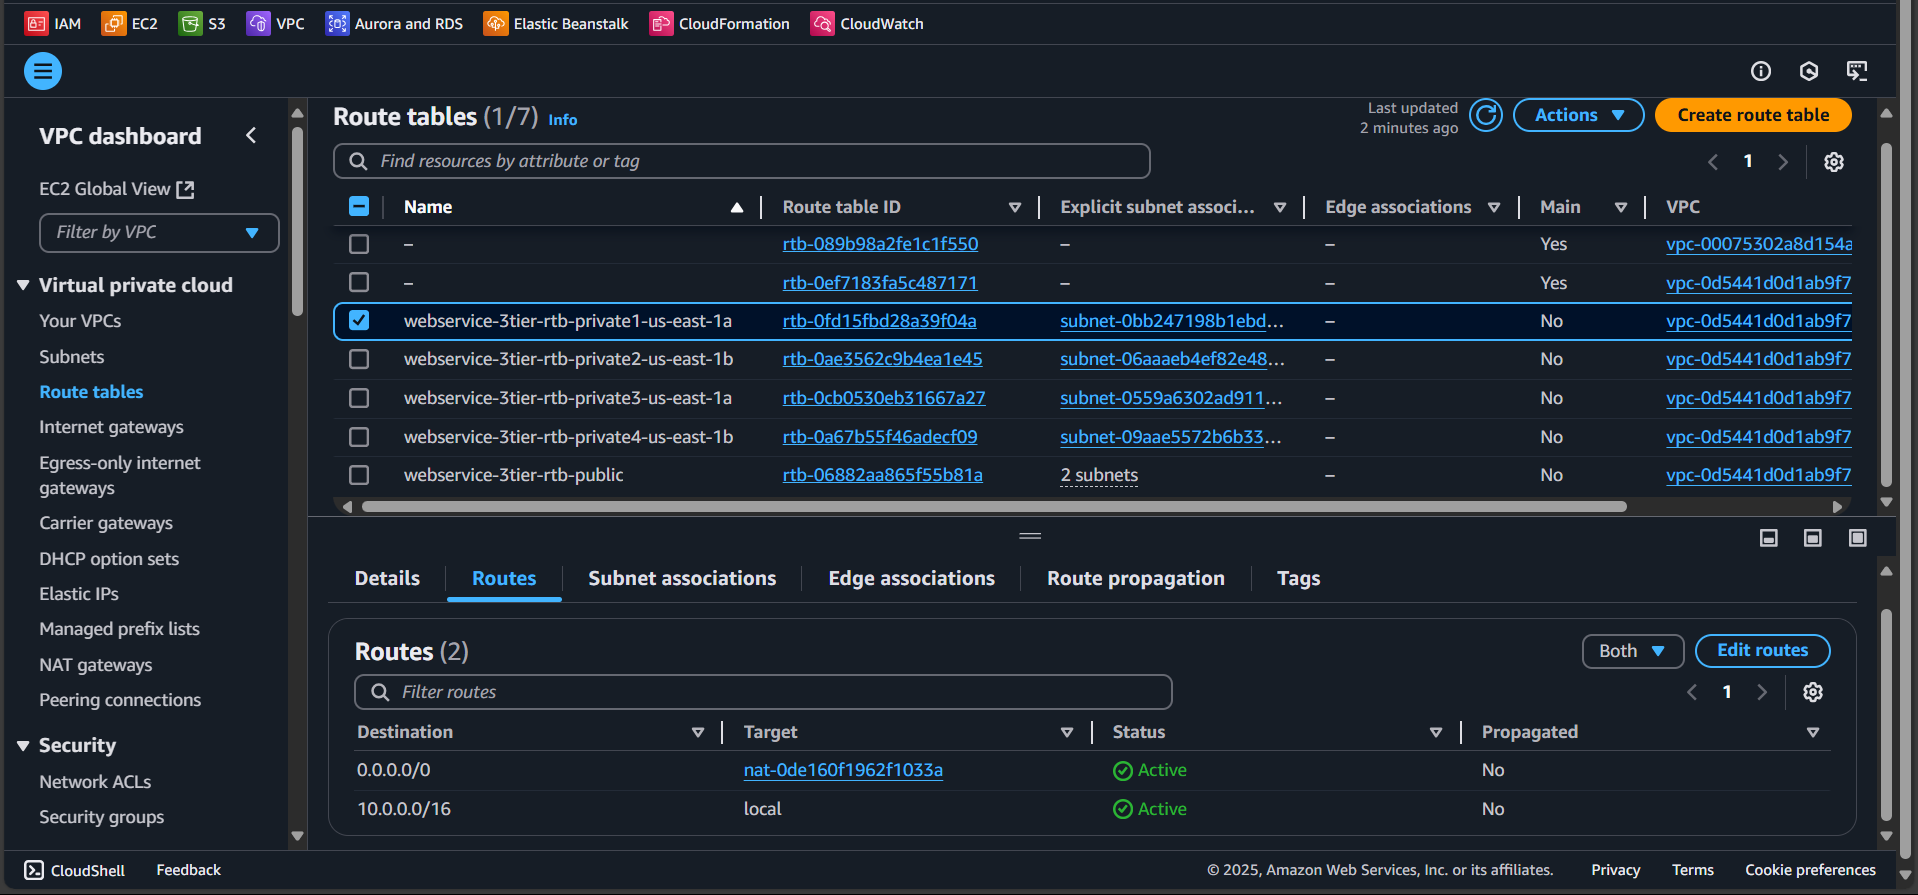
Task: Open VPC service shortcut icon
Action: [258, 23]
